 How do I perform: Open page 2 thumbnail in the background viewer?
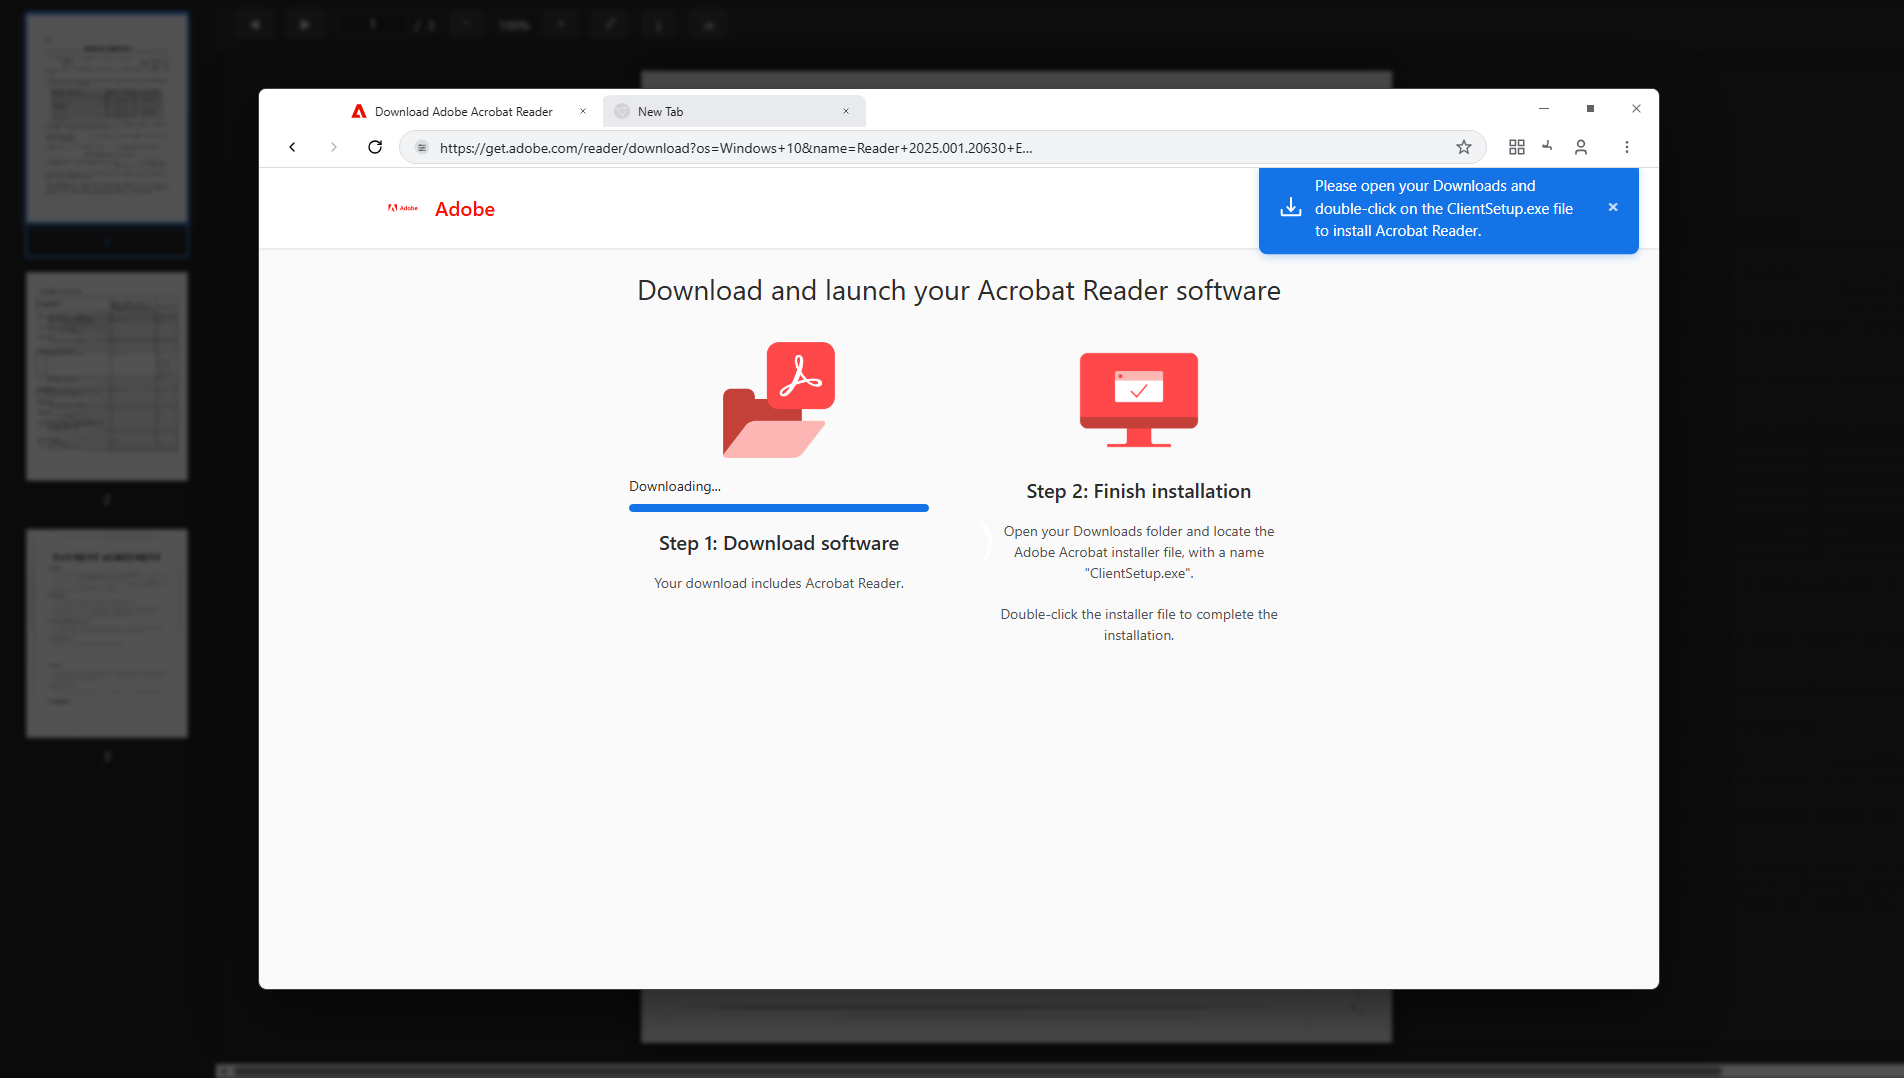107,376
